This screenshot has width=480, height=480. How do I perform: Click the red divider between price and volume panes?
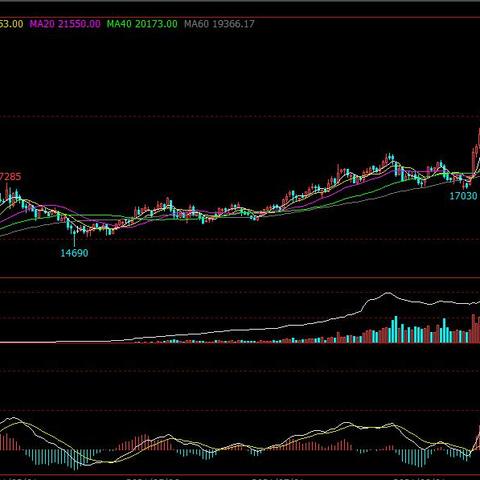point(240,277)
